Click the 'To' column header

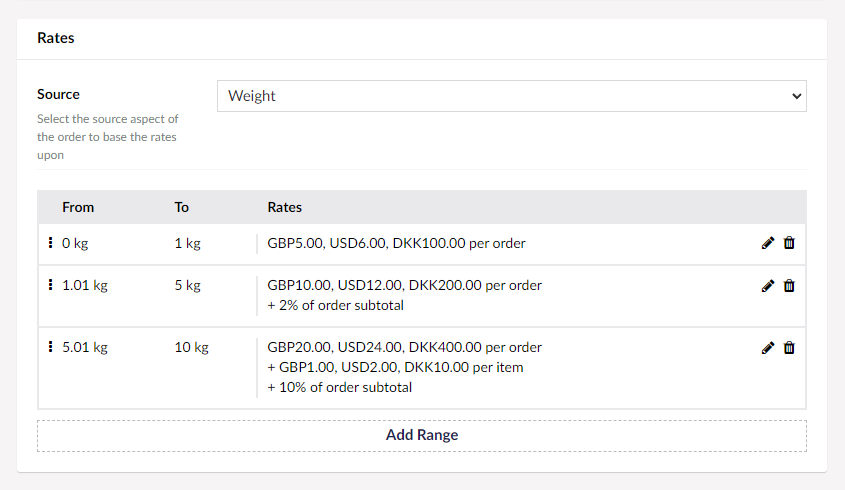(182, 207)
